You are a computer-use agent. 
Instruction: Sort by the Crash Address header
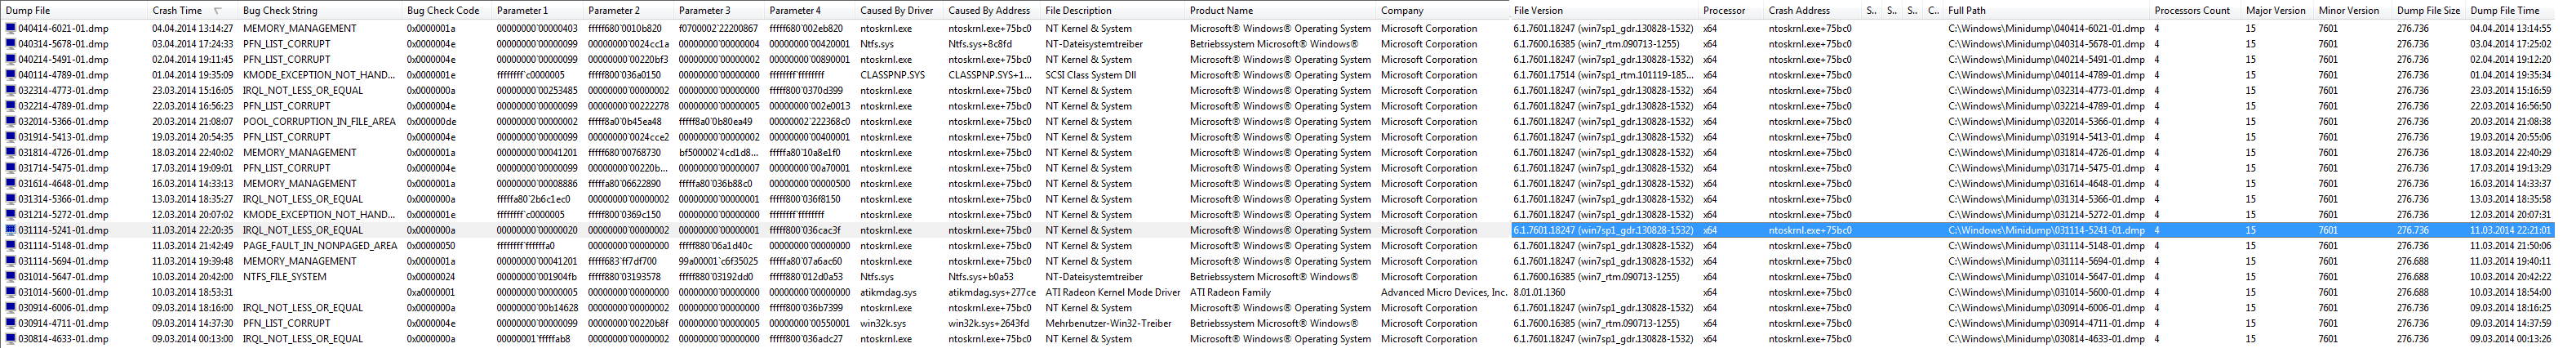pos(1813,10)
